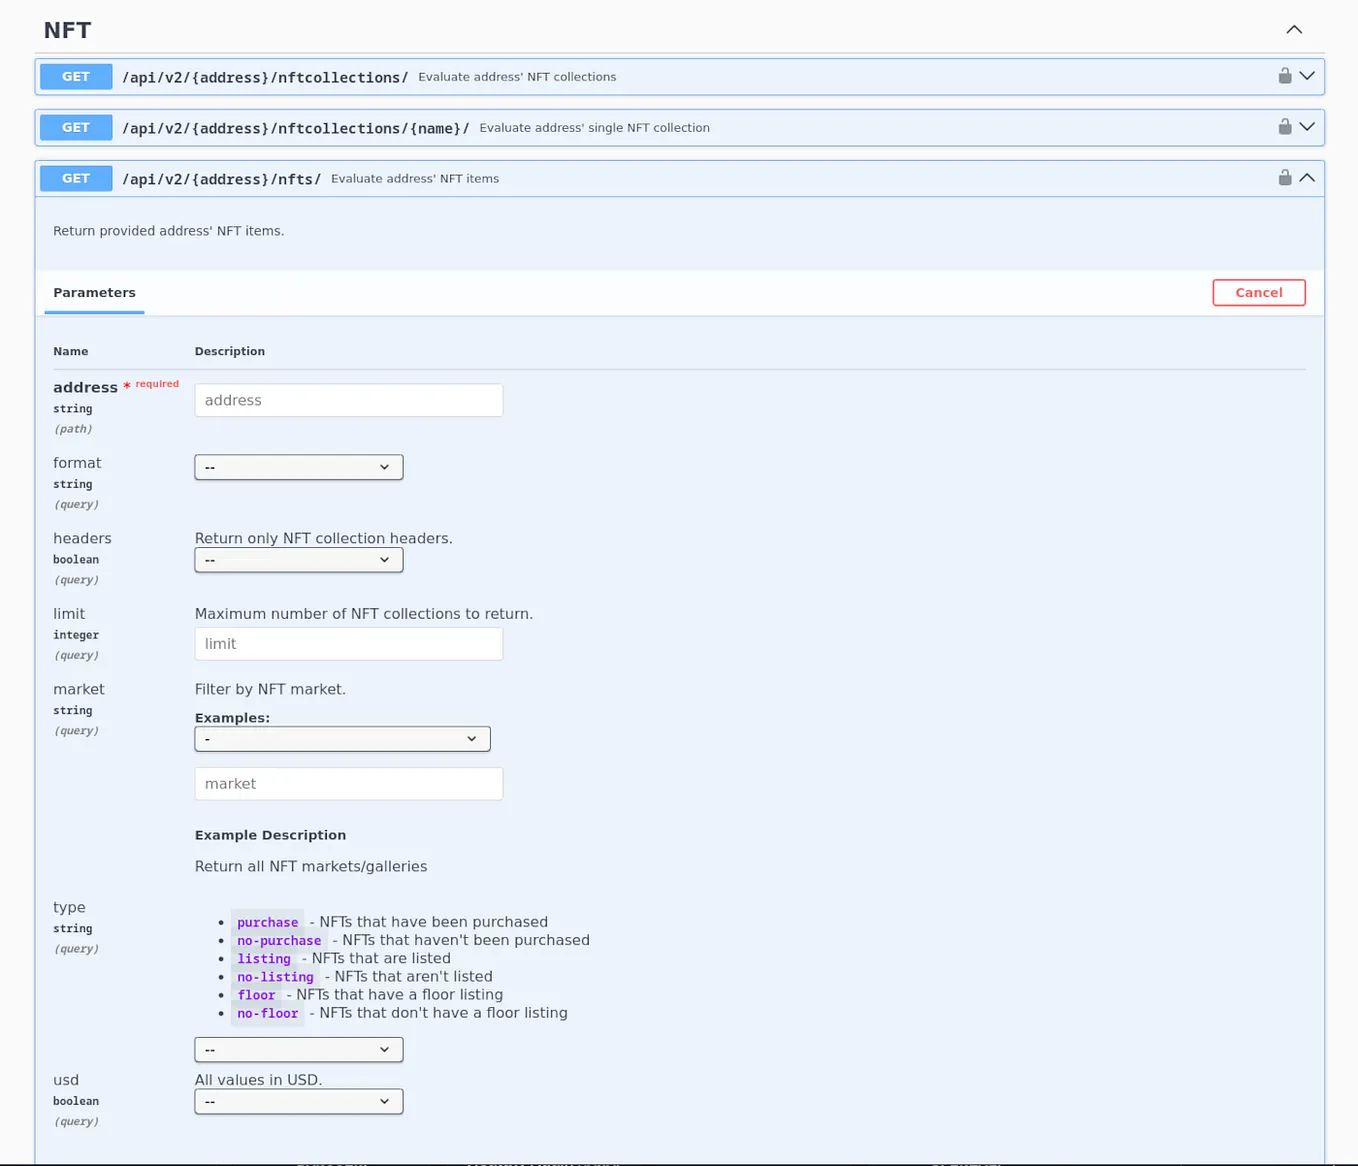This screenshot has height=1166, width=1358.
Task: Click 'All values in USD.' text
Action: [x=259, y=1080]
